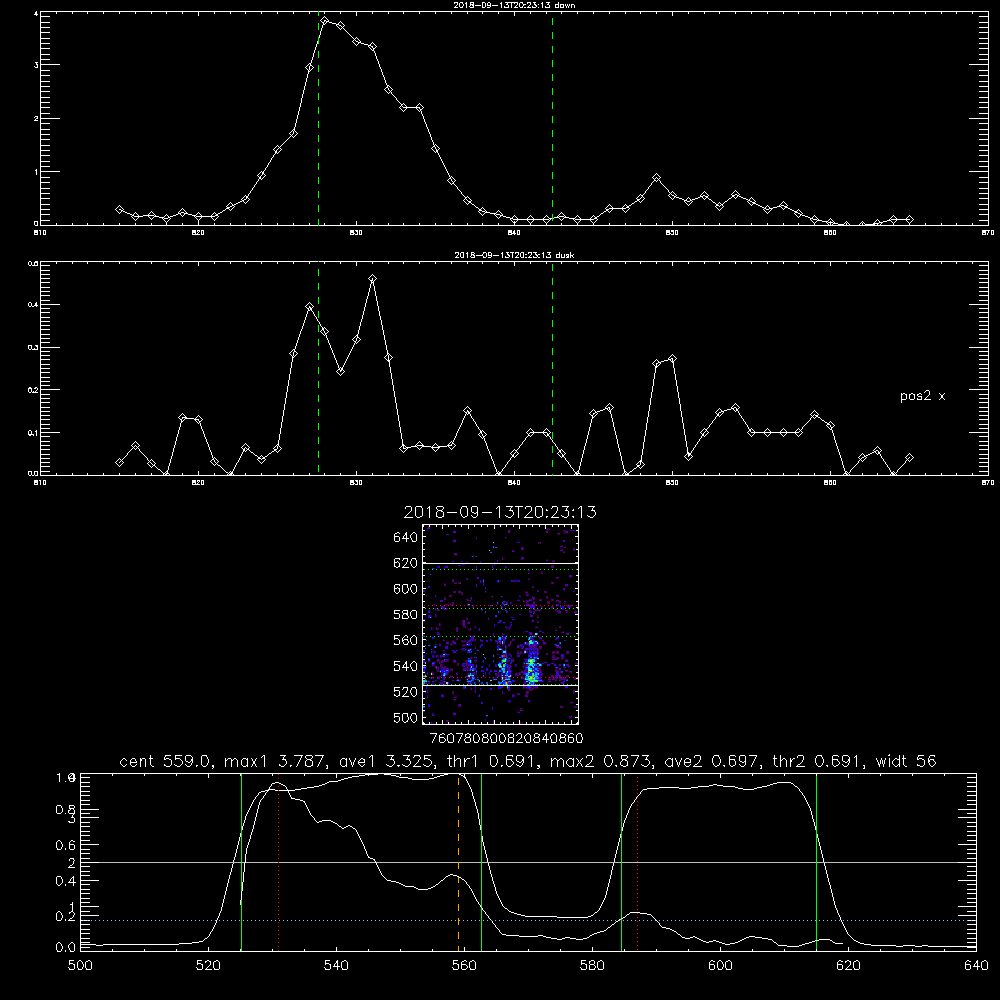Select the 'thr2 0.691' statistic text
The width and height of the screenshot is (1000, 1000).
pos(818,761)
